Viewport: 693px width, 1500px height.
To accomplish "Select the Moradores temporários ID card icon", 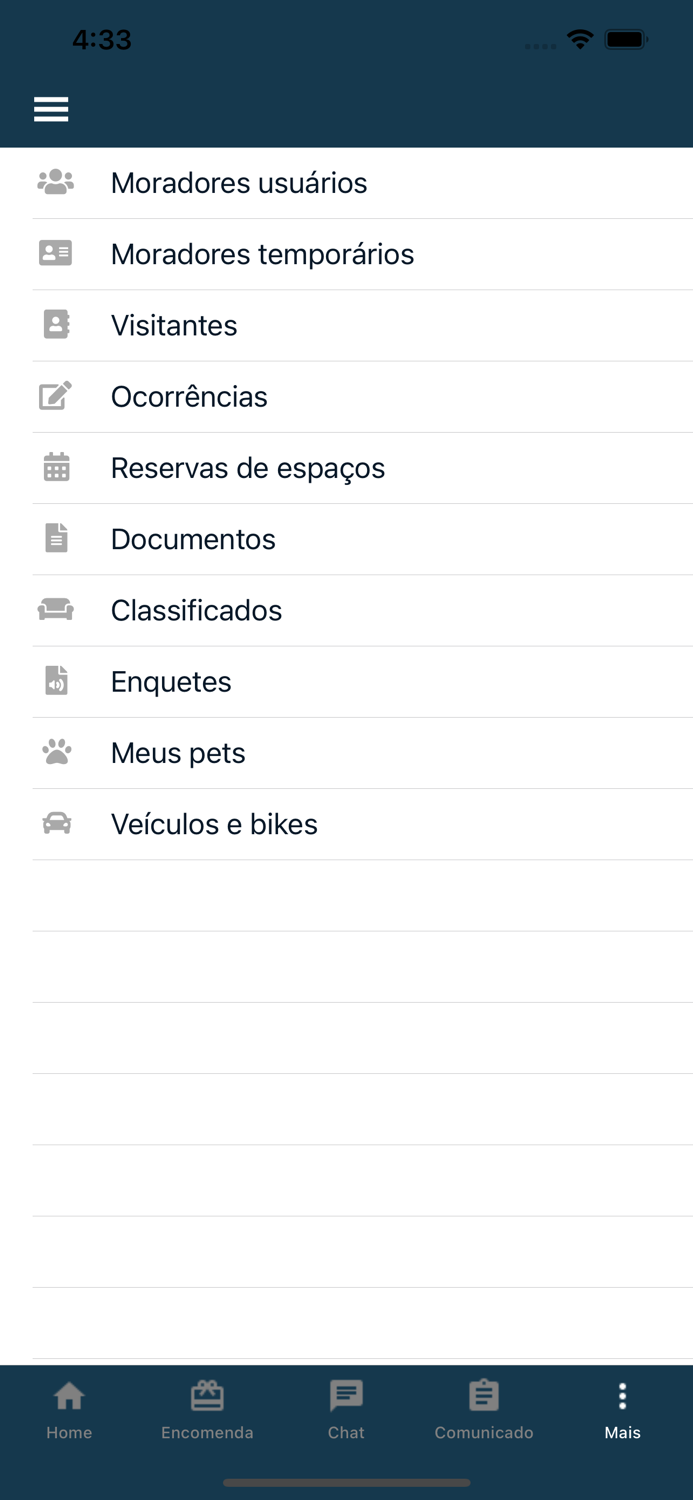I will point(55,254).
